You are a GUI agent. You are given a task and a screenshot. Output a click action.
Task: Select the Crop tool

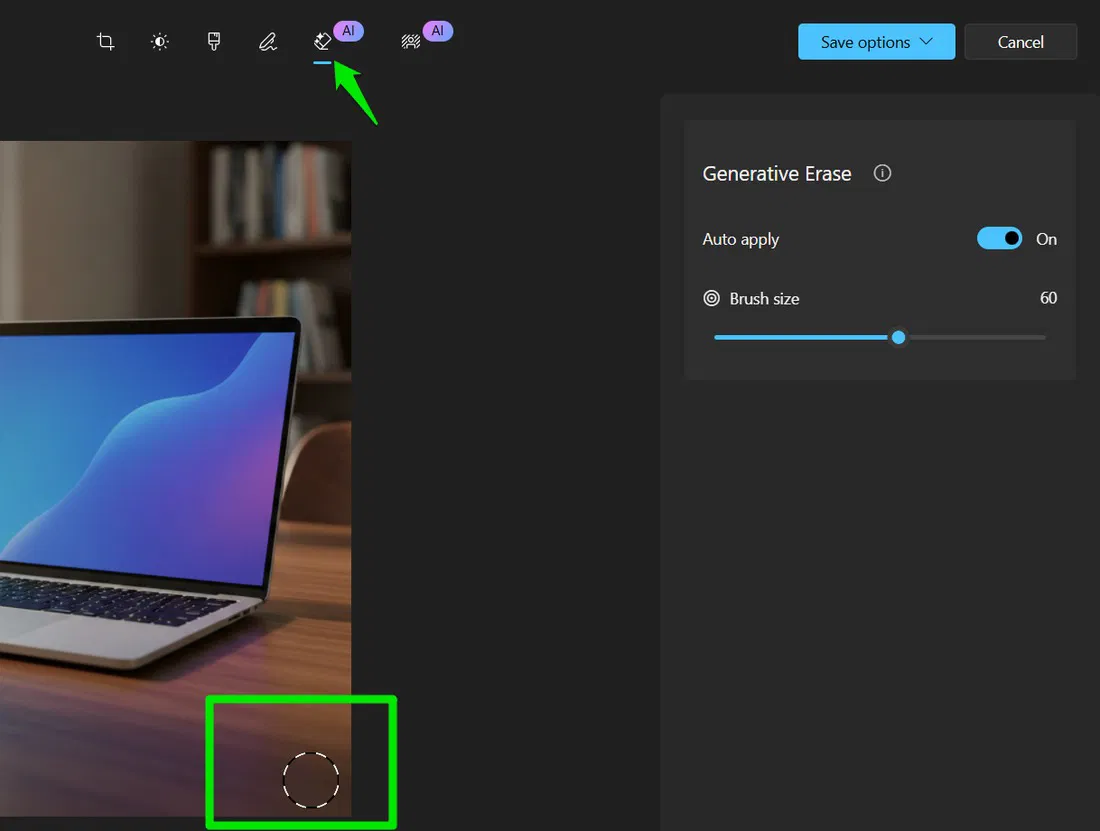point(105,41)
